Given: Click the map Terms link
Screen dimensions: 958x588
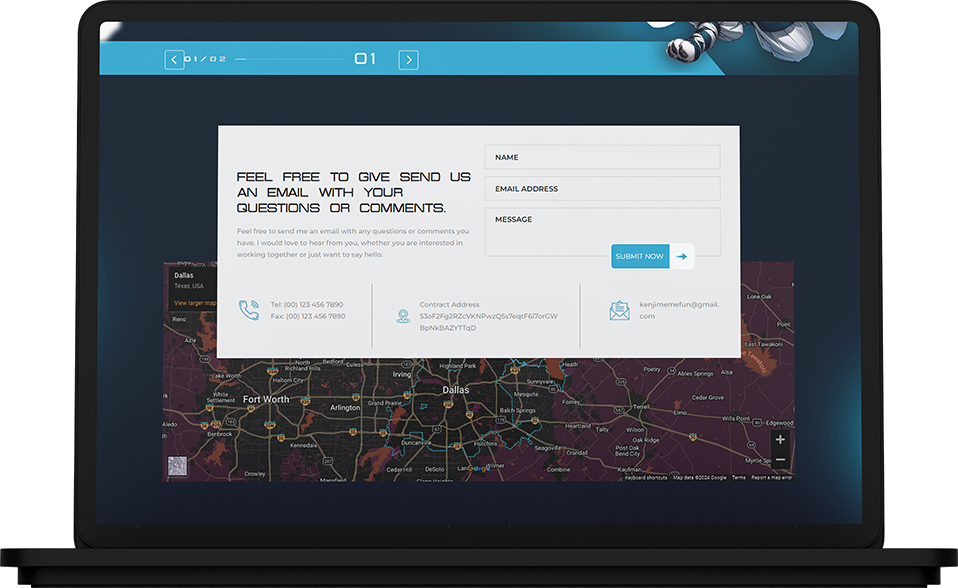Looking at the screenshot, I should point(738,478).
